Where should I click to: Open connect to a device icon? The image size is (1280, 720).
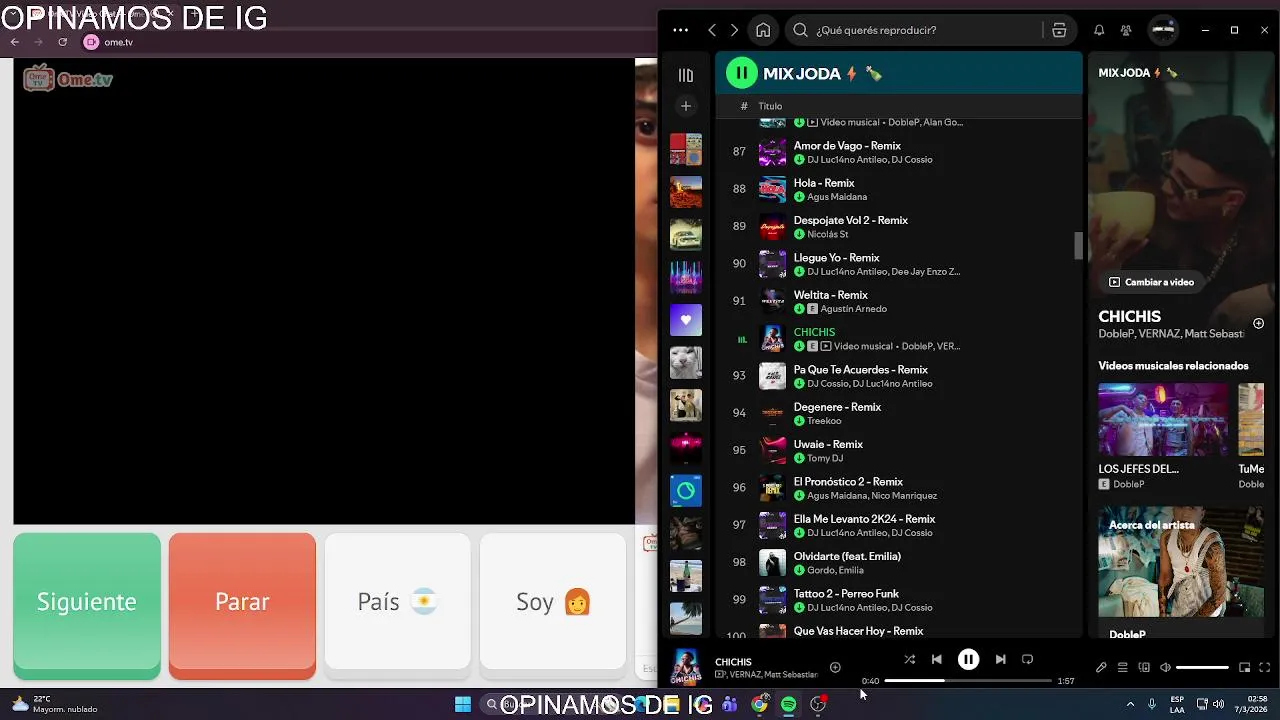pyautogui.click(x=1144, y=667)
